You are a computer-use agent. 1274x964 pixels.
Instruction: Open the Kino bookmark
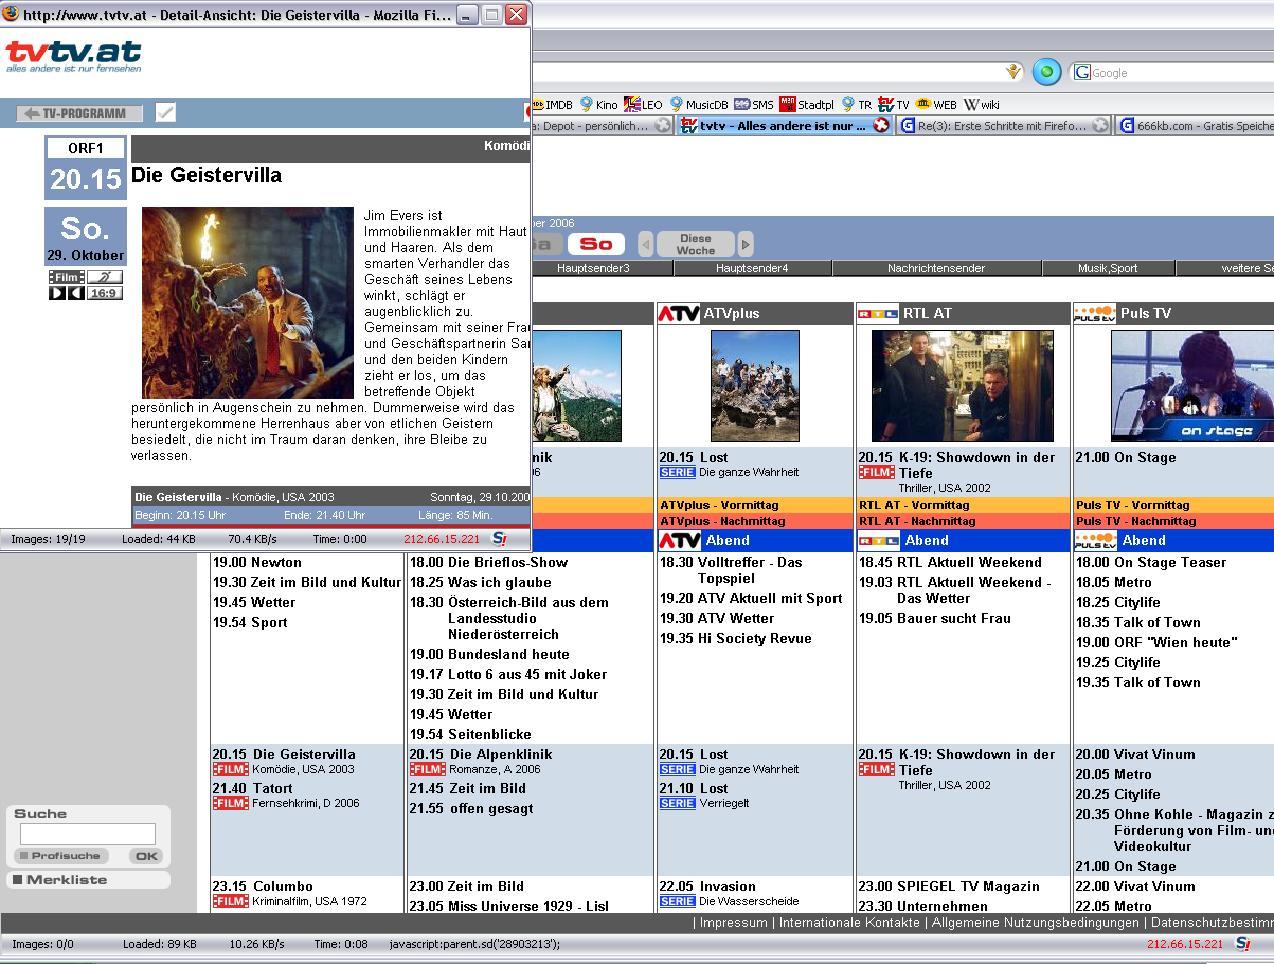598,104
